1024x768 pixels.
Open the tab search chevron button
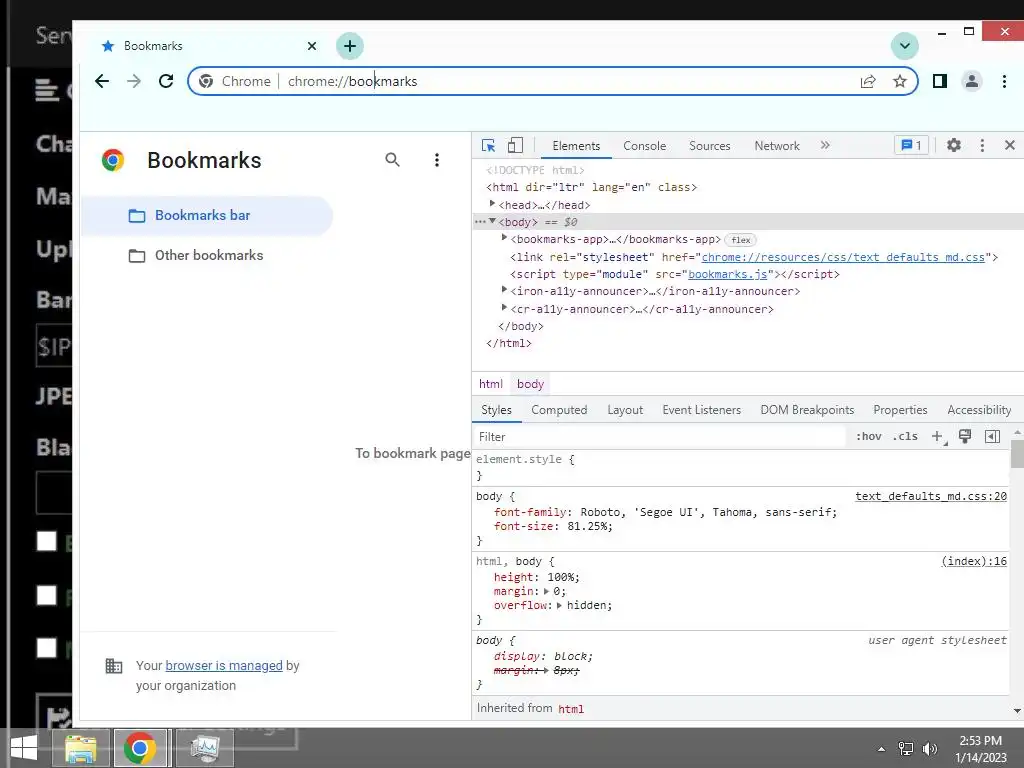(x=904, y=46)
